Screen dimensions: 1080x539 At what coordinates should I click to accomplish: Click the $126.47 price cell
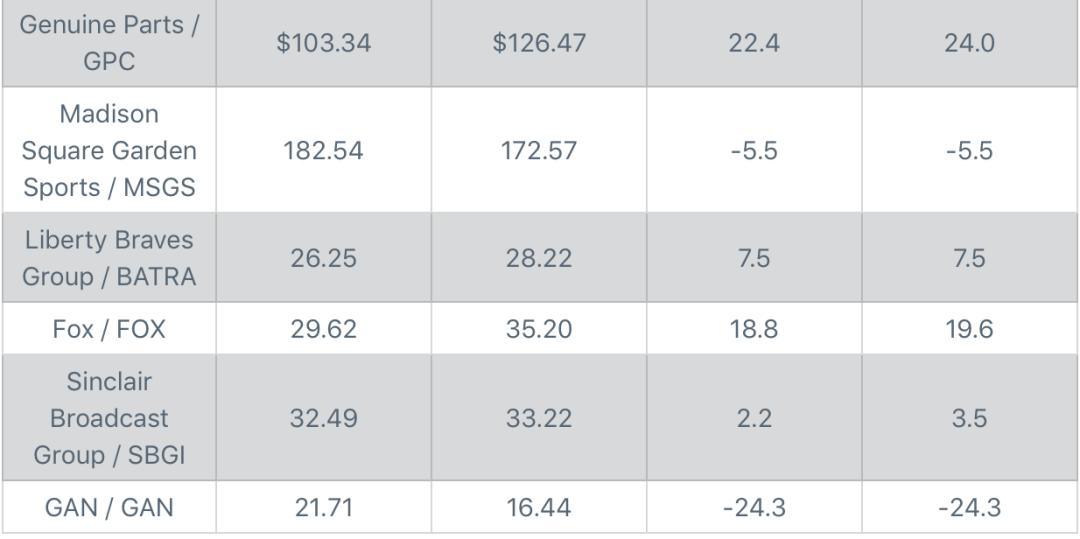click(x=539, y=43)
